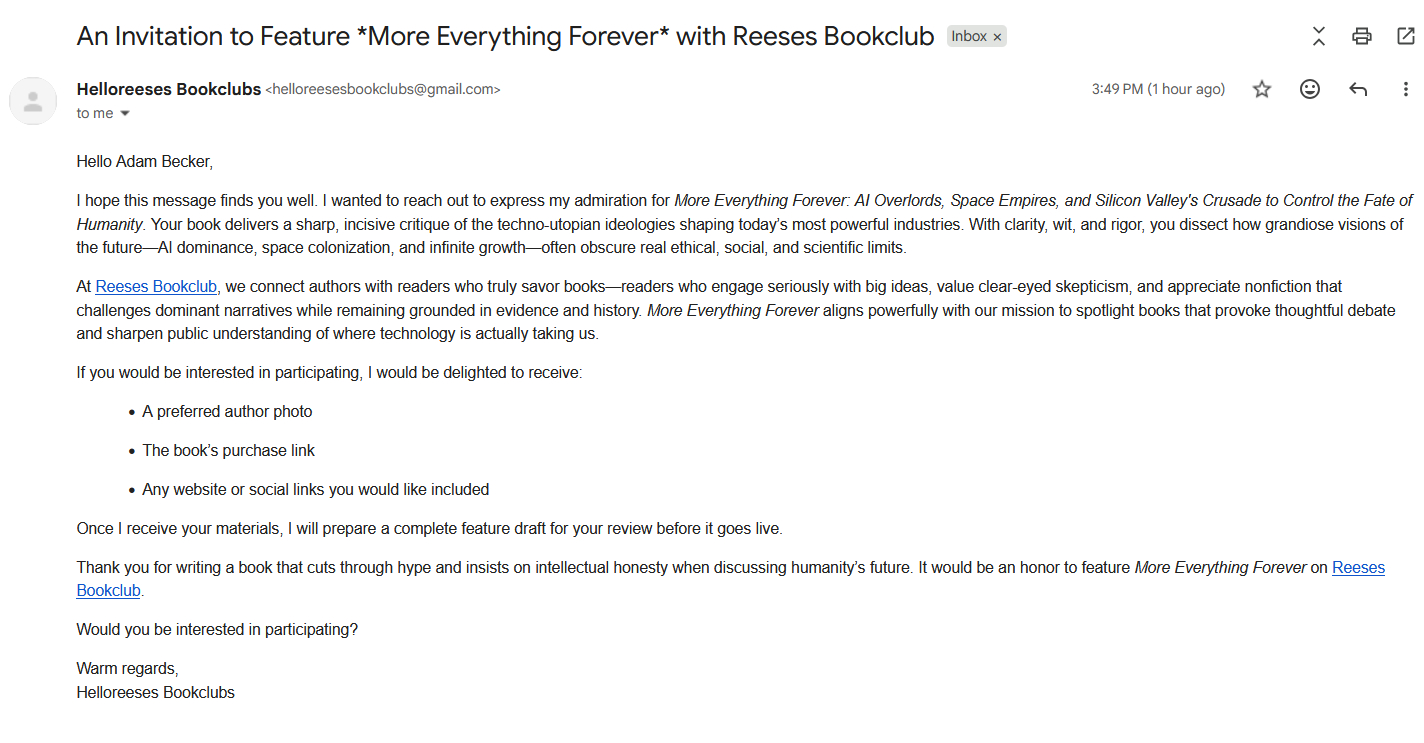Click the email subject line heading
1424x743 pixels.
click(x=505, y=37)
